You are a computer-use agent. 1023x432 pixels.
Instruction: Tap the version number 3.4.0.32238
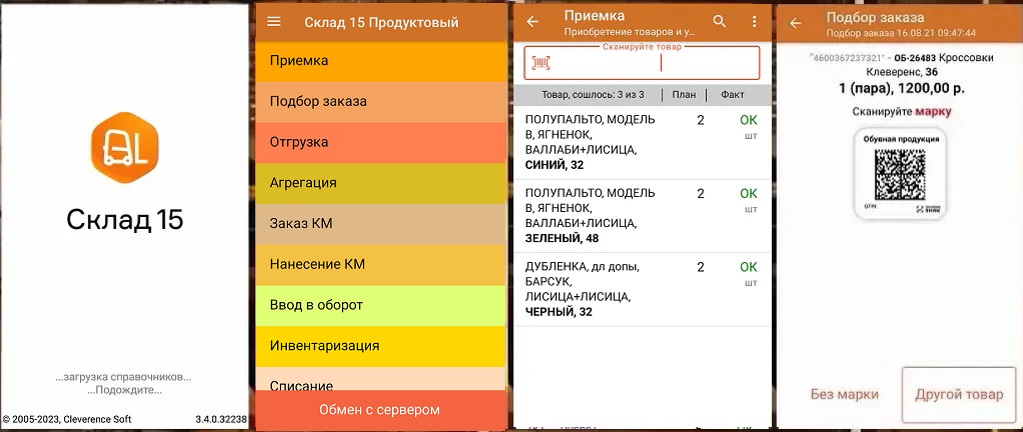[221, 420]
